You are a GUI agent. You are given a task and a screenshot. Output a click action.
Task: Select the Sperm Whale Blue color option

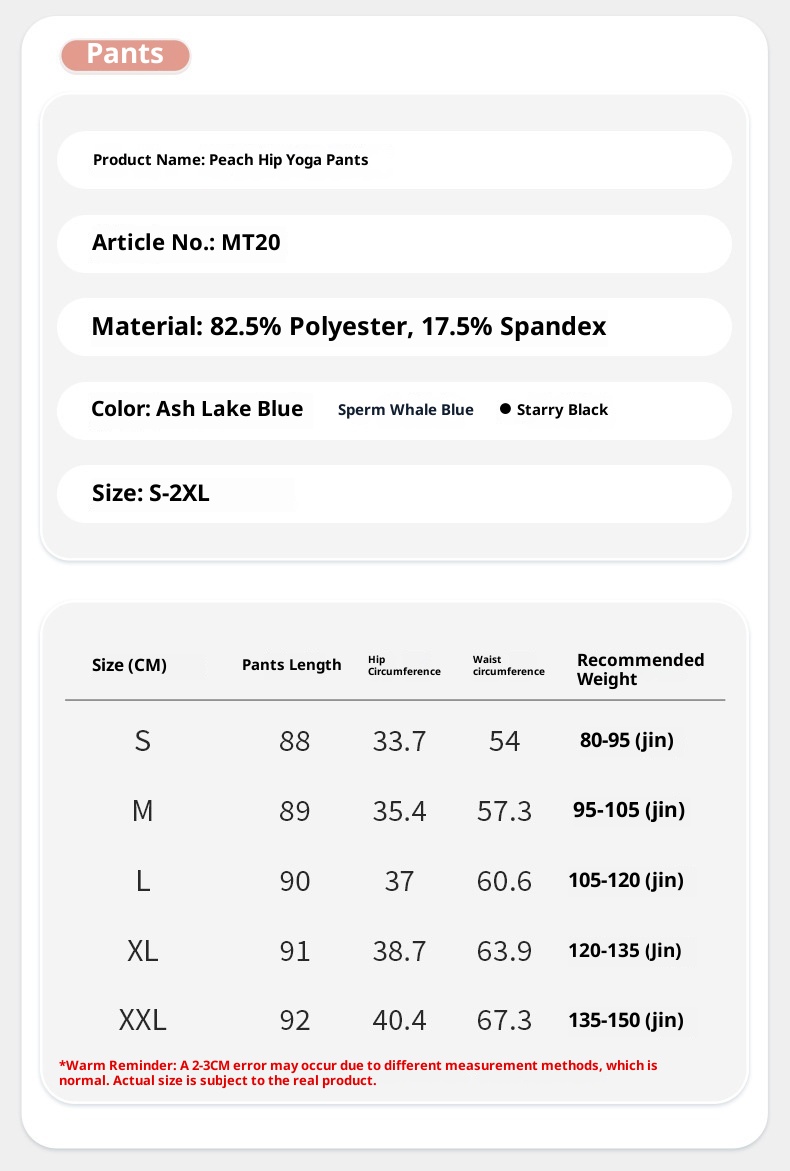click(405, 410)
